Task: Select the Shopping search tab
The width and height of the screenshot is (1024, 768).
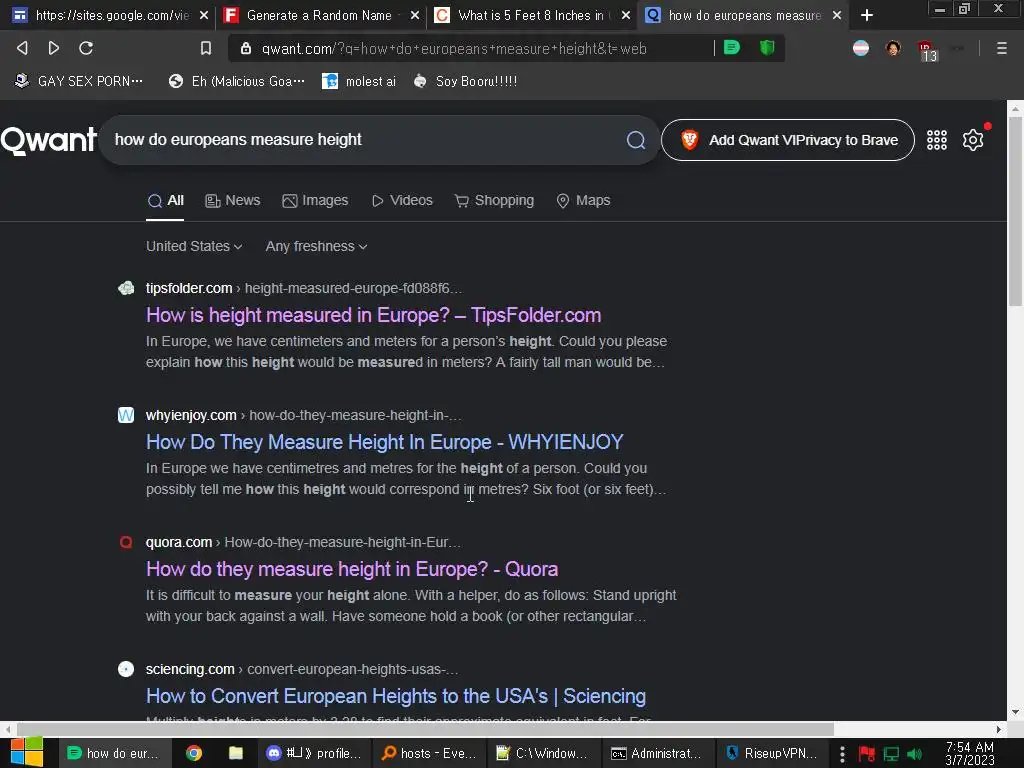Action: 494,200
